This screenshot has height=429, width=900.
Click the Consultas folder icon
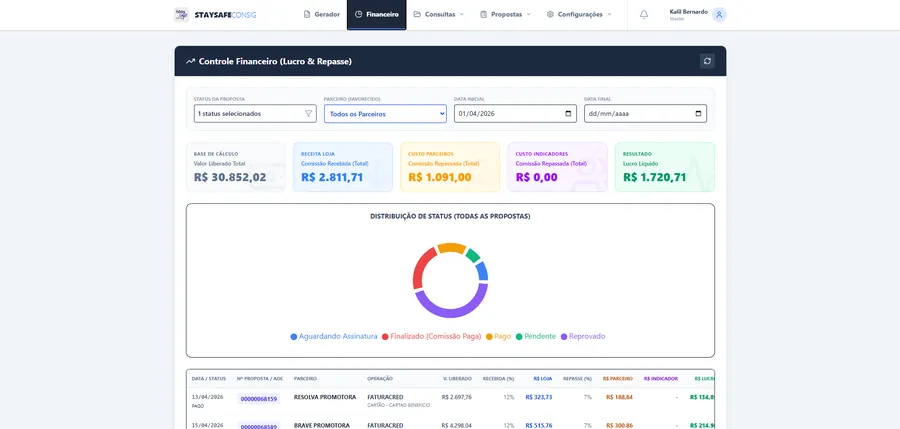[417, 14]
